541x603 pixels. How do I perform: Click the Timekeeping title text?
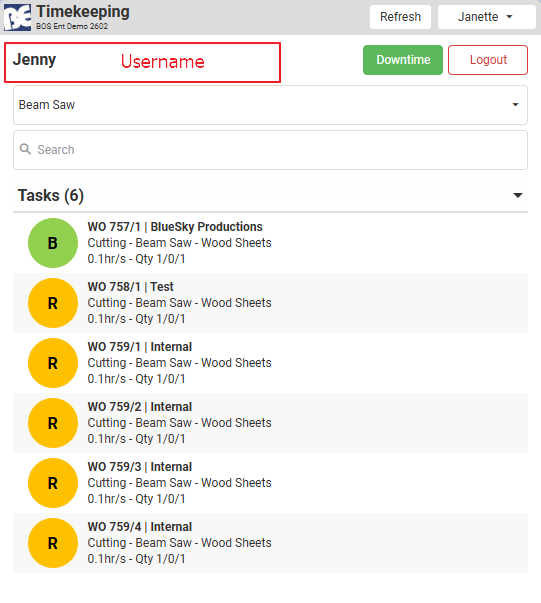point(83,12)
